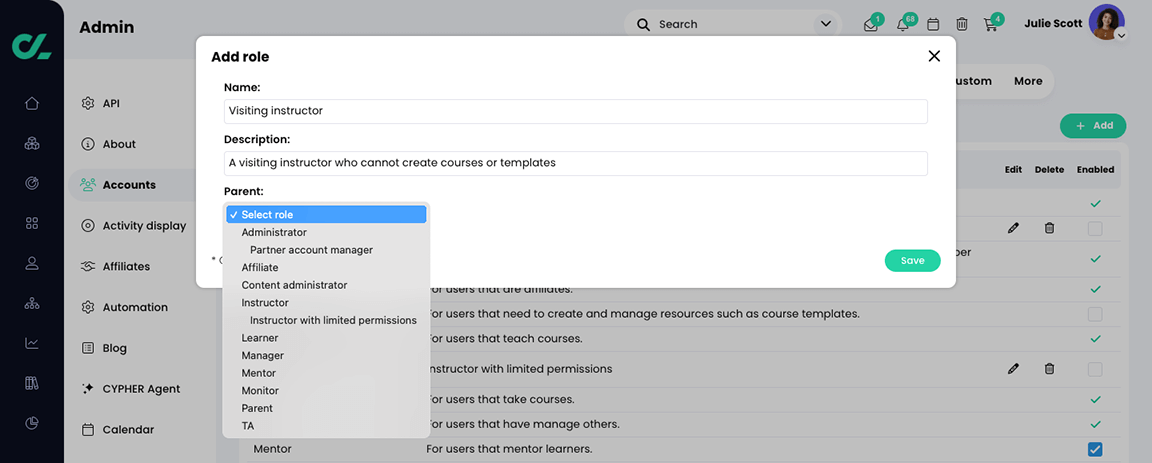The height and width of the screenshot is (463, 1152).
Task: Click the handshake icon beside Affiliates
Action: pos(88,266)
